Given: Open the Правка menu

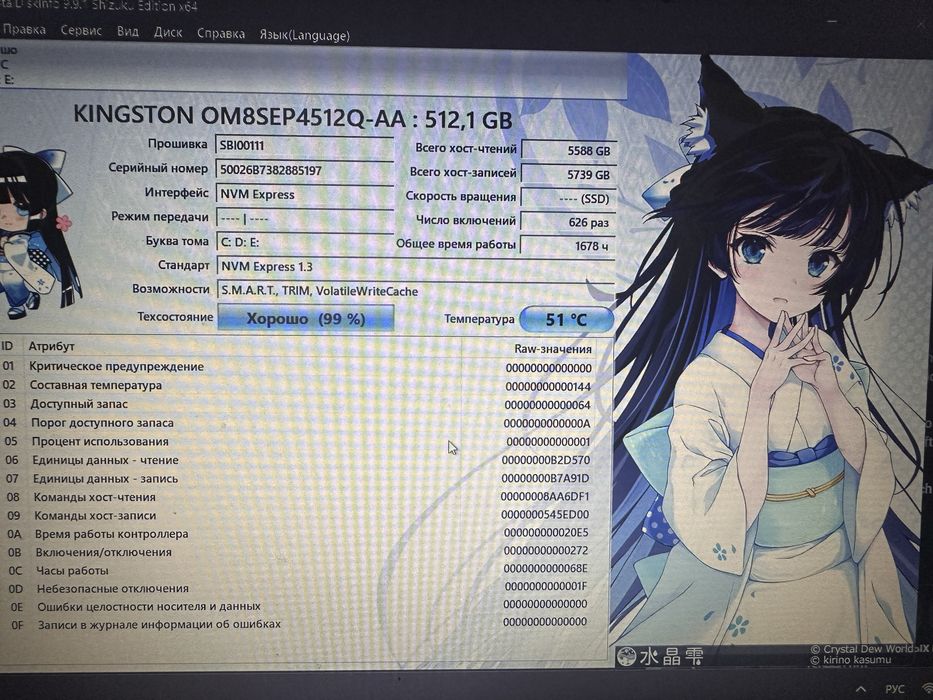Looking at the screenshot, I should [x=24, y=29].
